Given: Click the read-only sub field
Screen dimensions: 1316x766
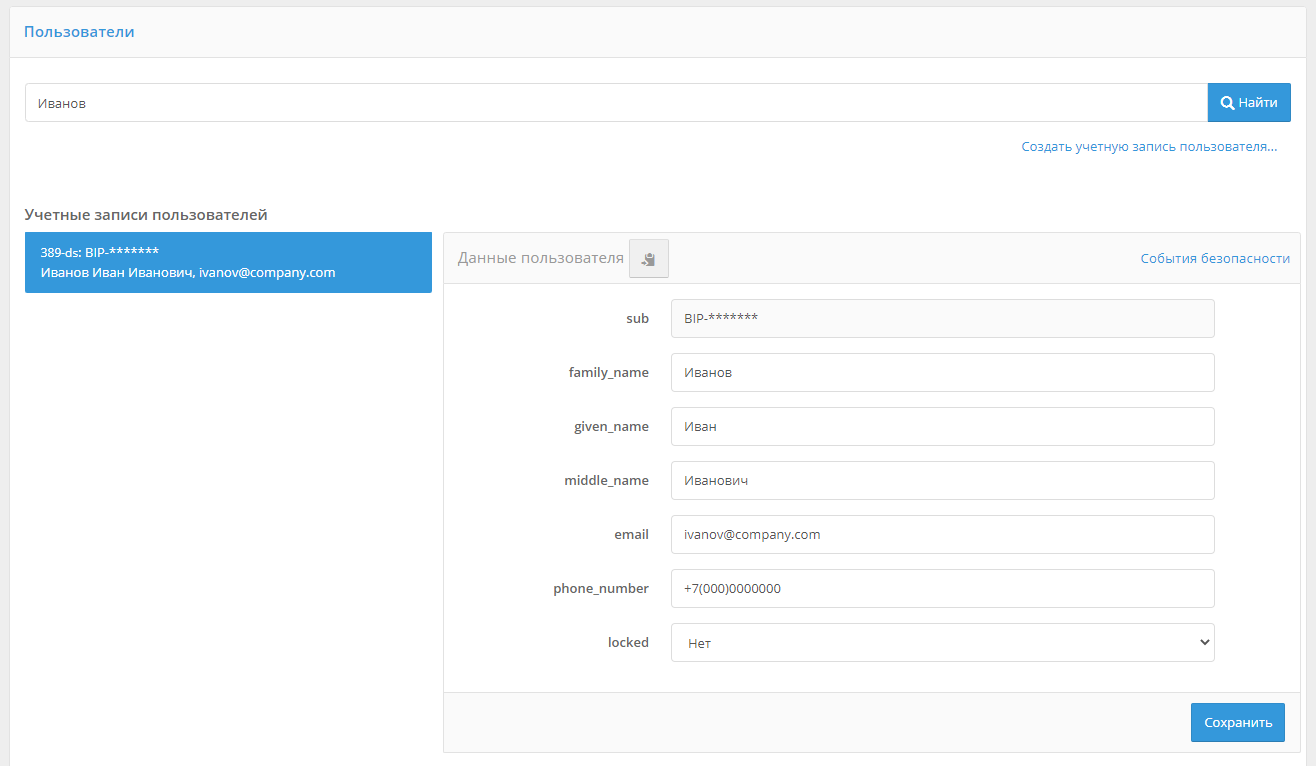Looking at the screenshot, I should point(942,319).
